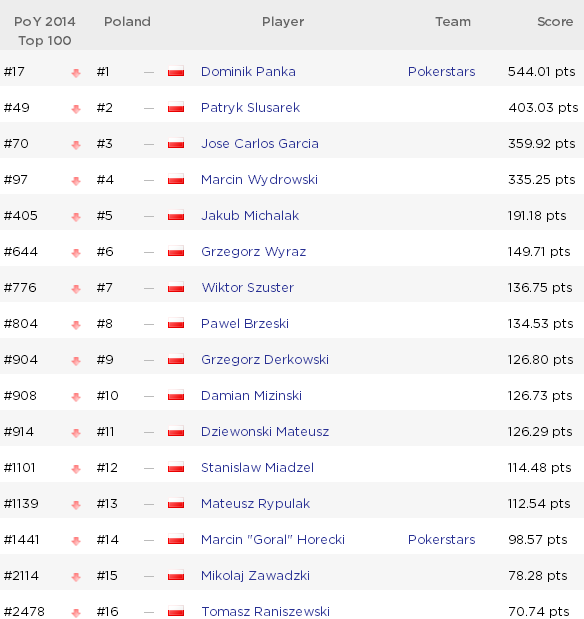This screenshot has width=584, height=619.
Task: Select the 359.92 pts score value
Action: coord(541,143)
